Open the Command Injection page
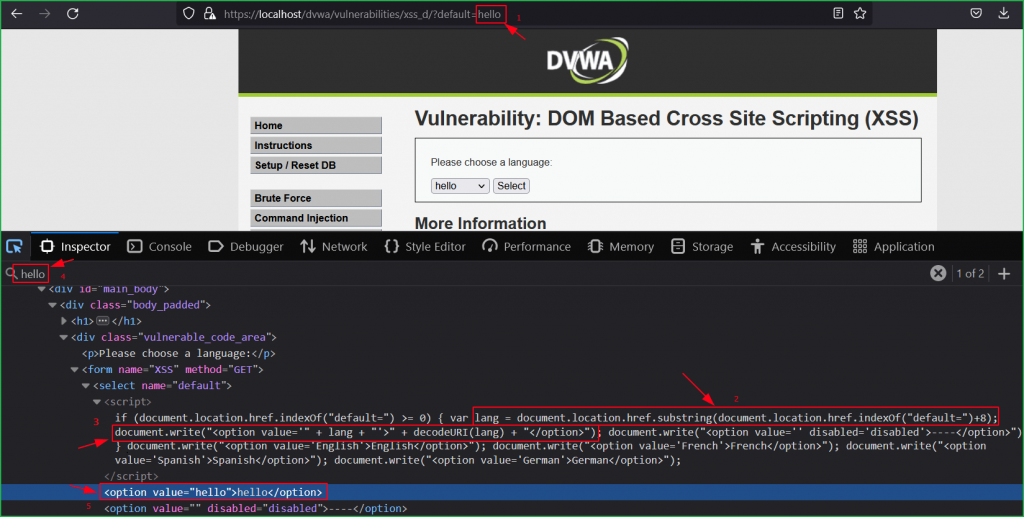Viewport: 1024px width, 517px height. 316,218
